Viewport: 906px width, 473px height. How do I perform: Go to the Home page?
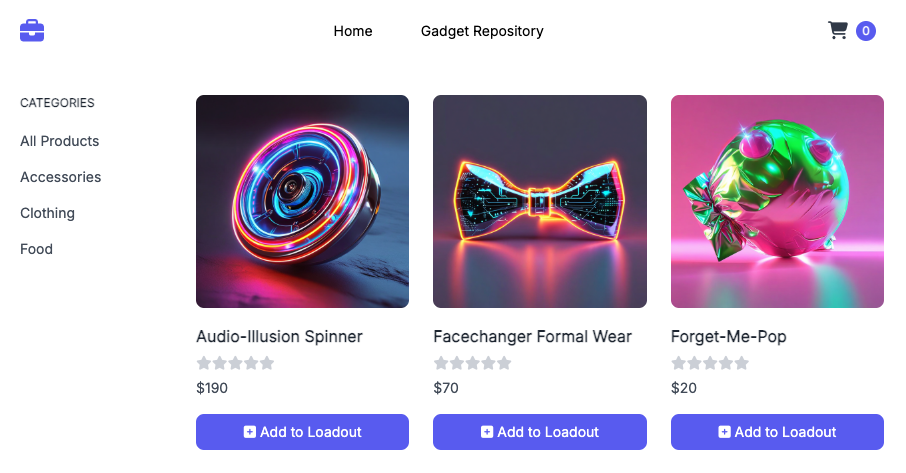click(352, 31)
